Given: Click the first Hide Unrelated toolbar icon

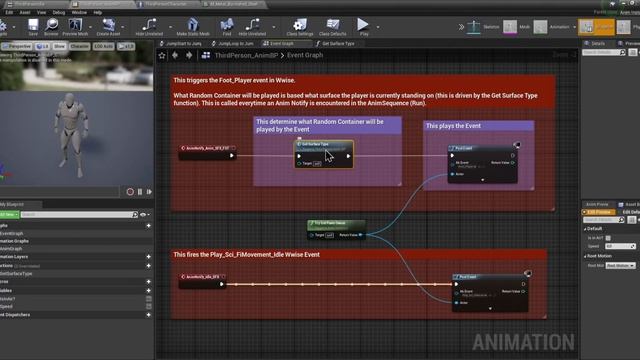Looking at the screenshot, I should pos(149,25).
